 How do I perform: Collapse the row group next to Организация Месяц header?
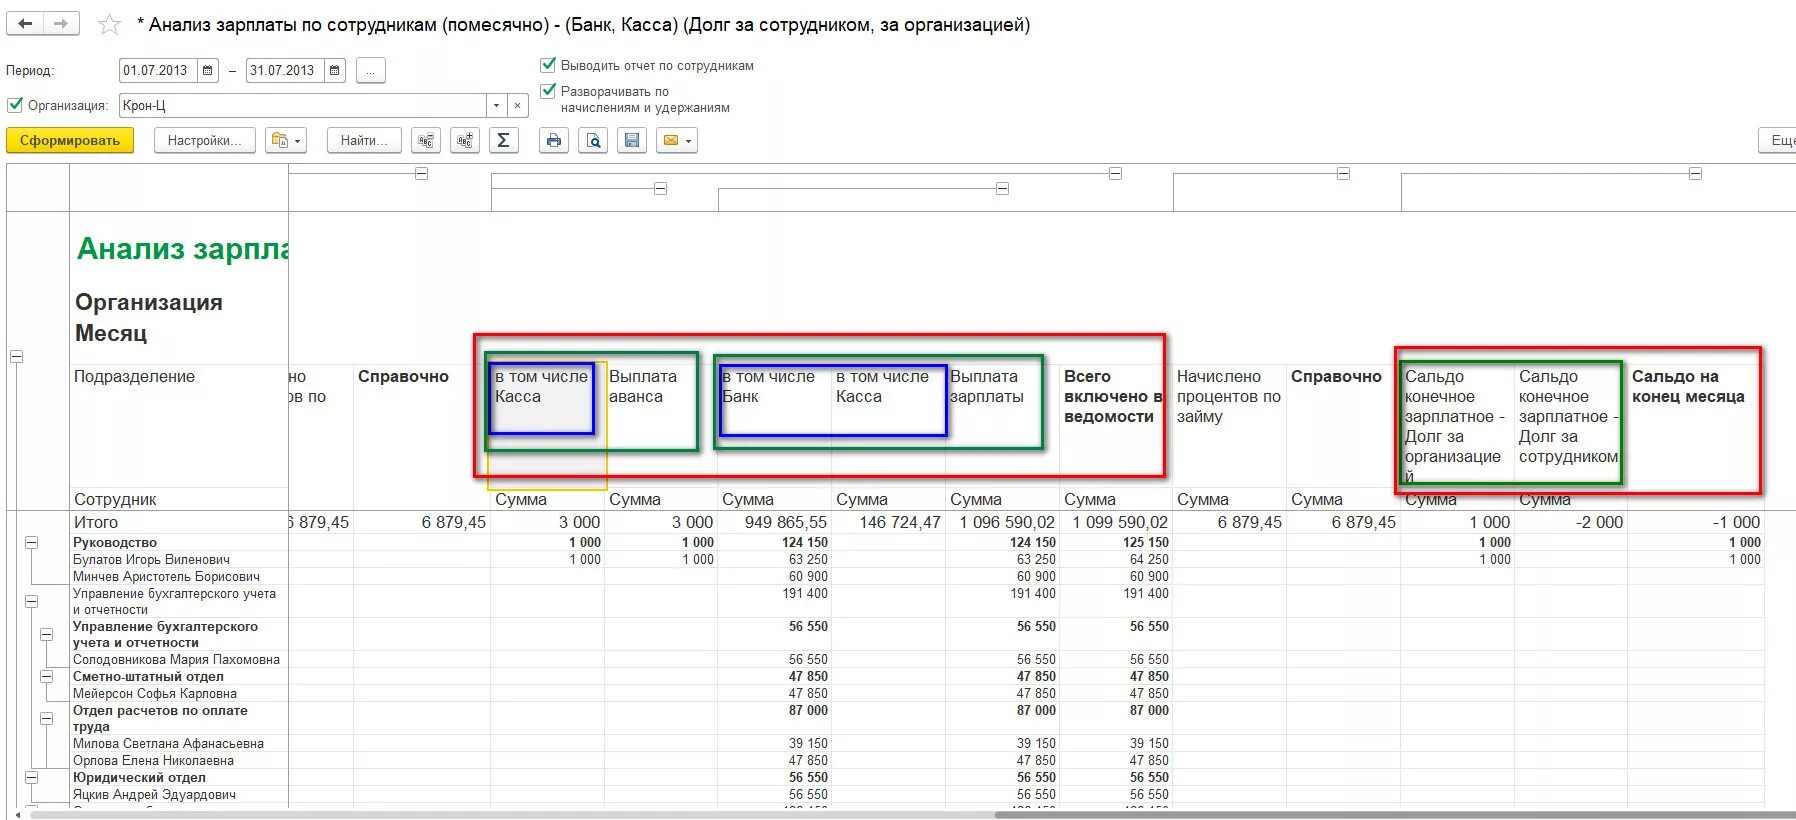pyautogui.click(x=16, y=357)
